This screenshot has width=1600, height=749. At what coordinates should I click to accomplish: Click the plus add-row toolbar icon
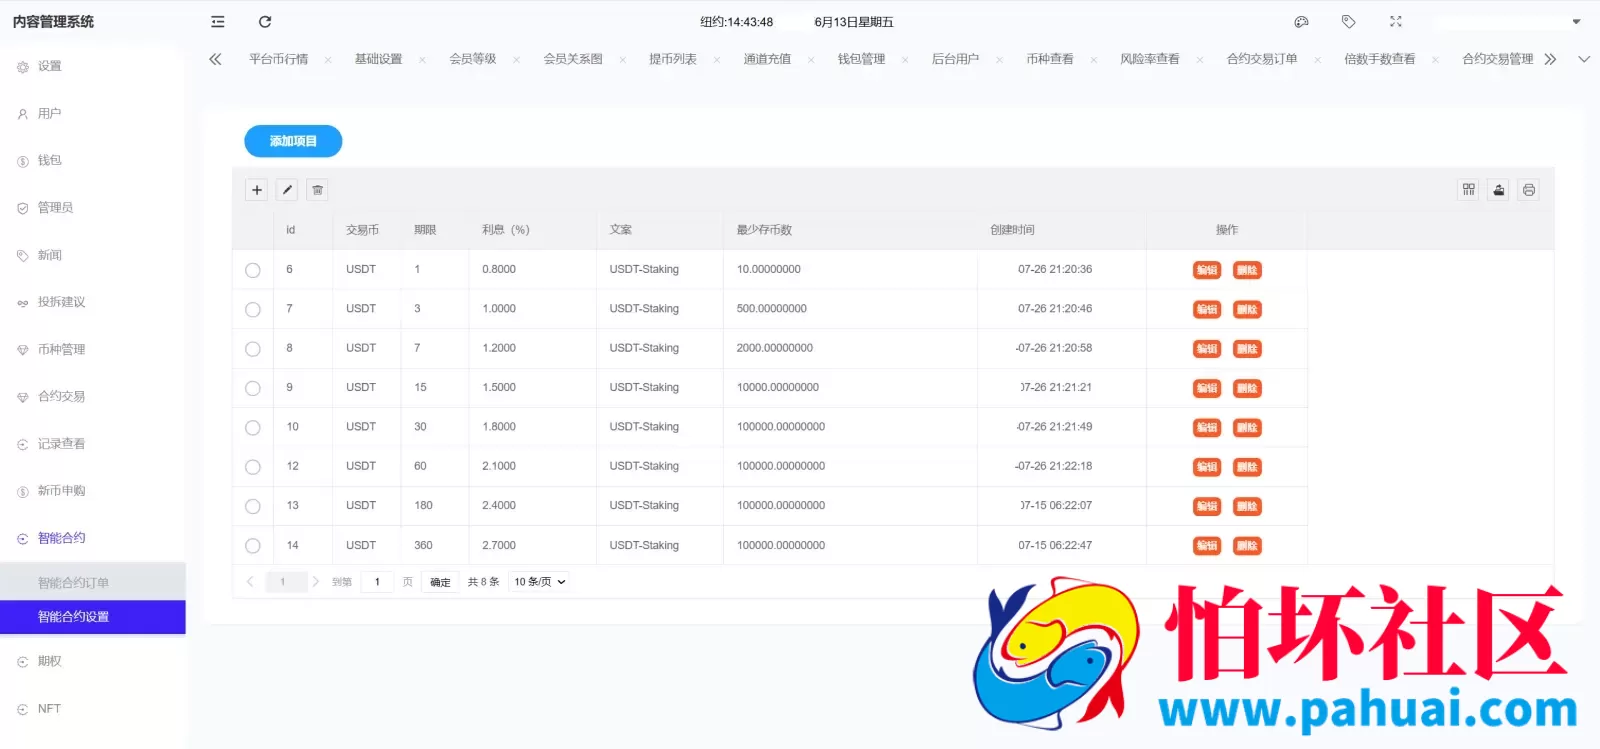(257, 190)
